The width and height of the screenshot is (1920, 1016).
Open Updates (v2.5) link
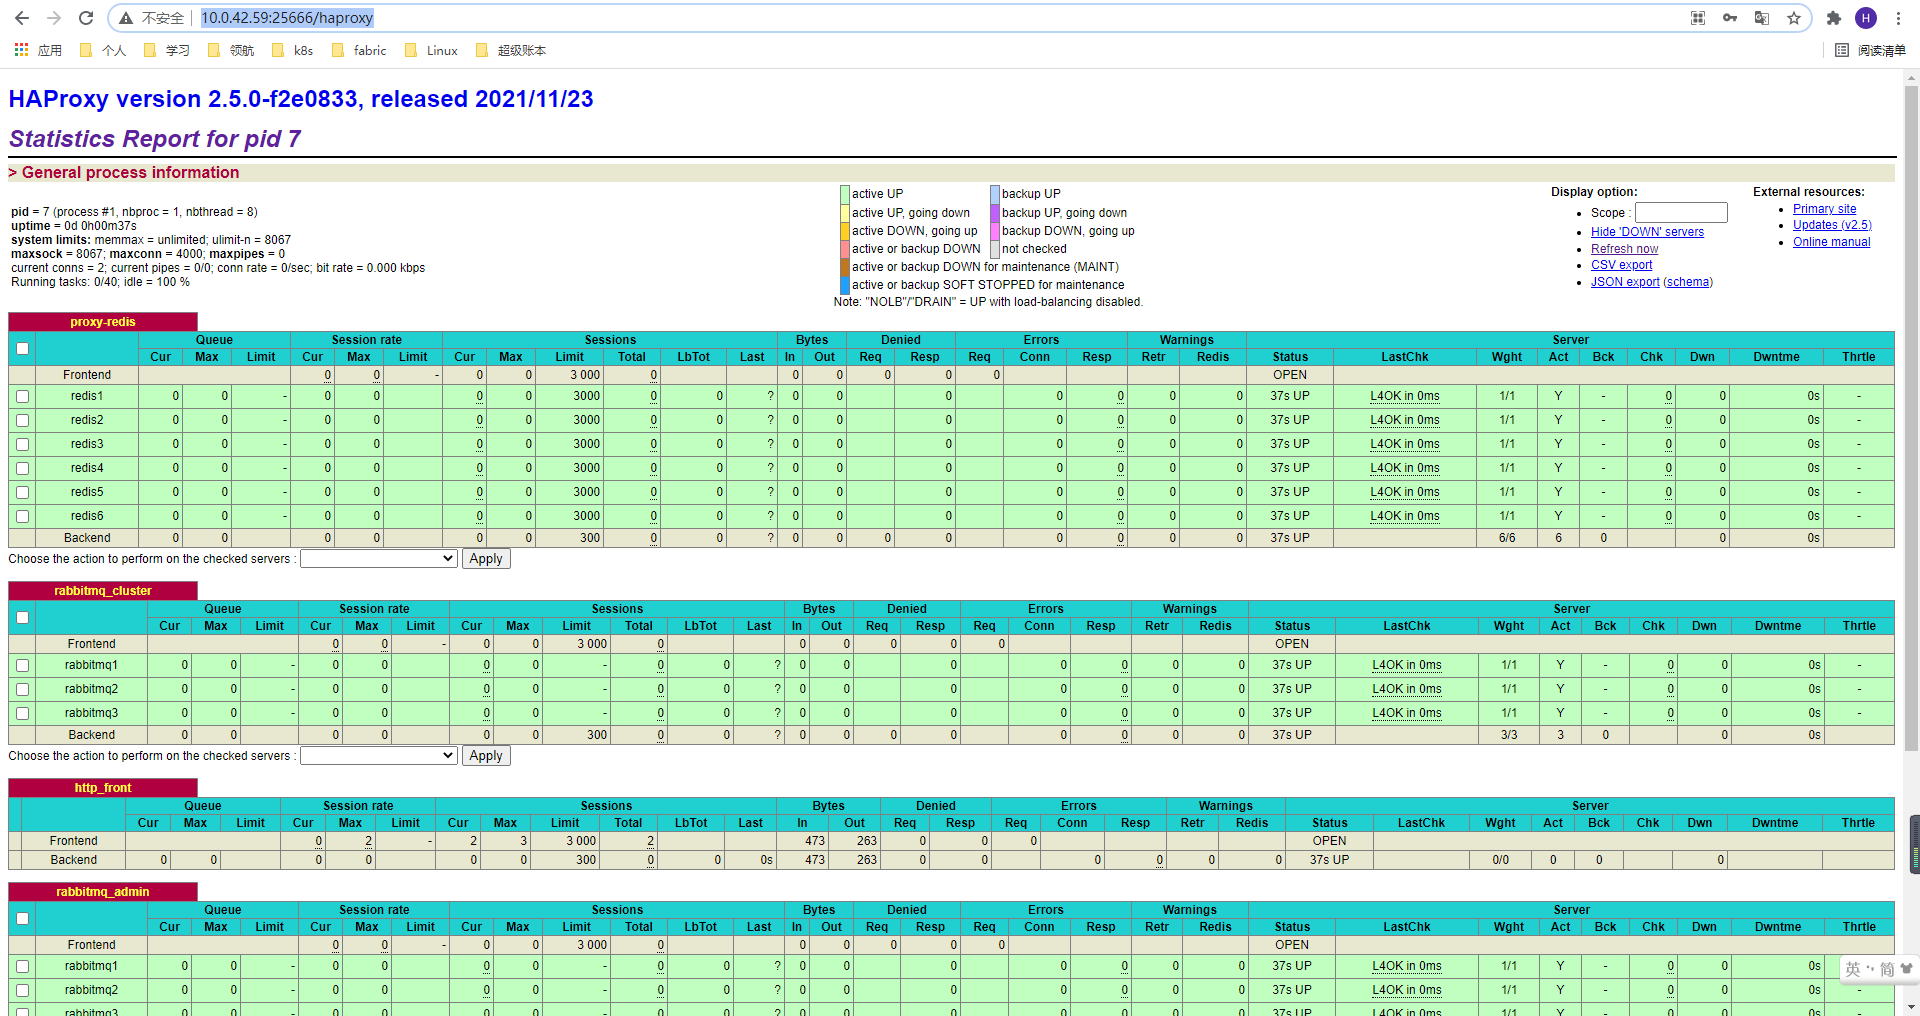[x=1832, y=225]
